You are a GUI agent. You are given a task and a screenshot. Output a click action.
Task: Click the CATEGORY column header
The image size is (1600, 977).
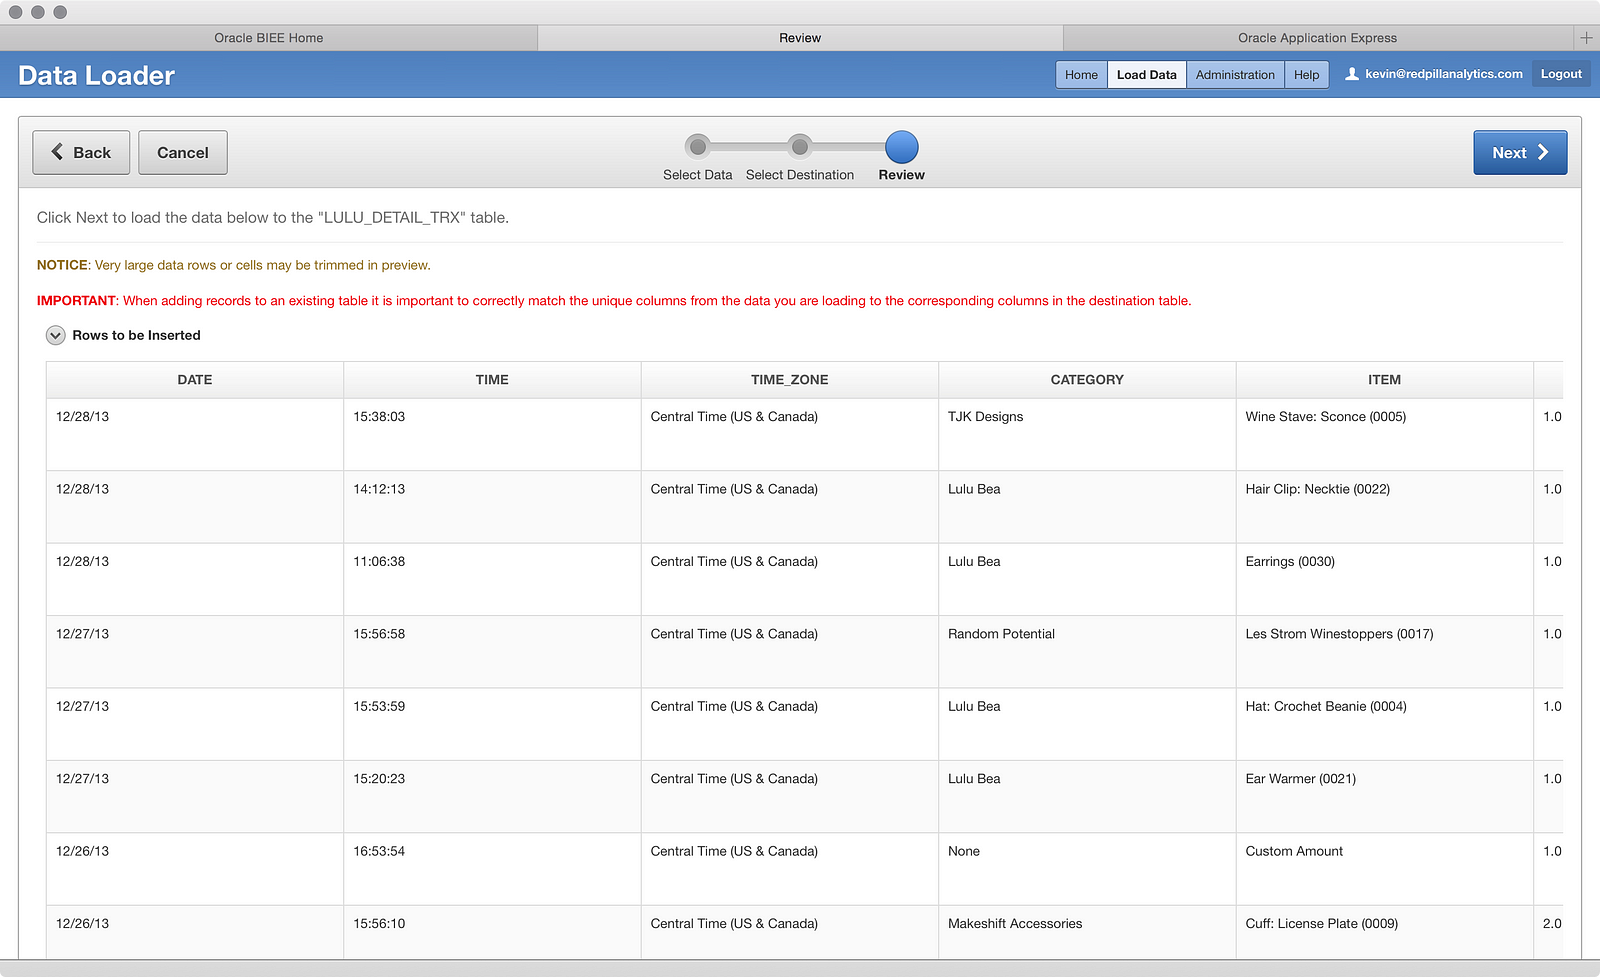[x=1087, y=380]
